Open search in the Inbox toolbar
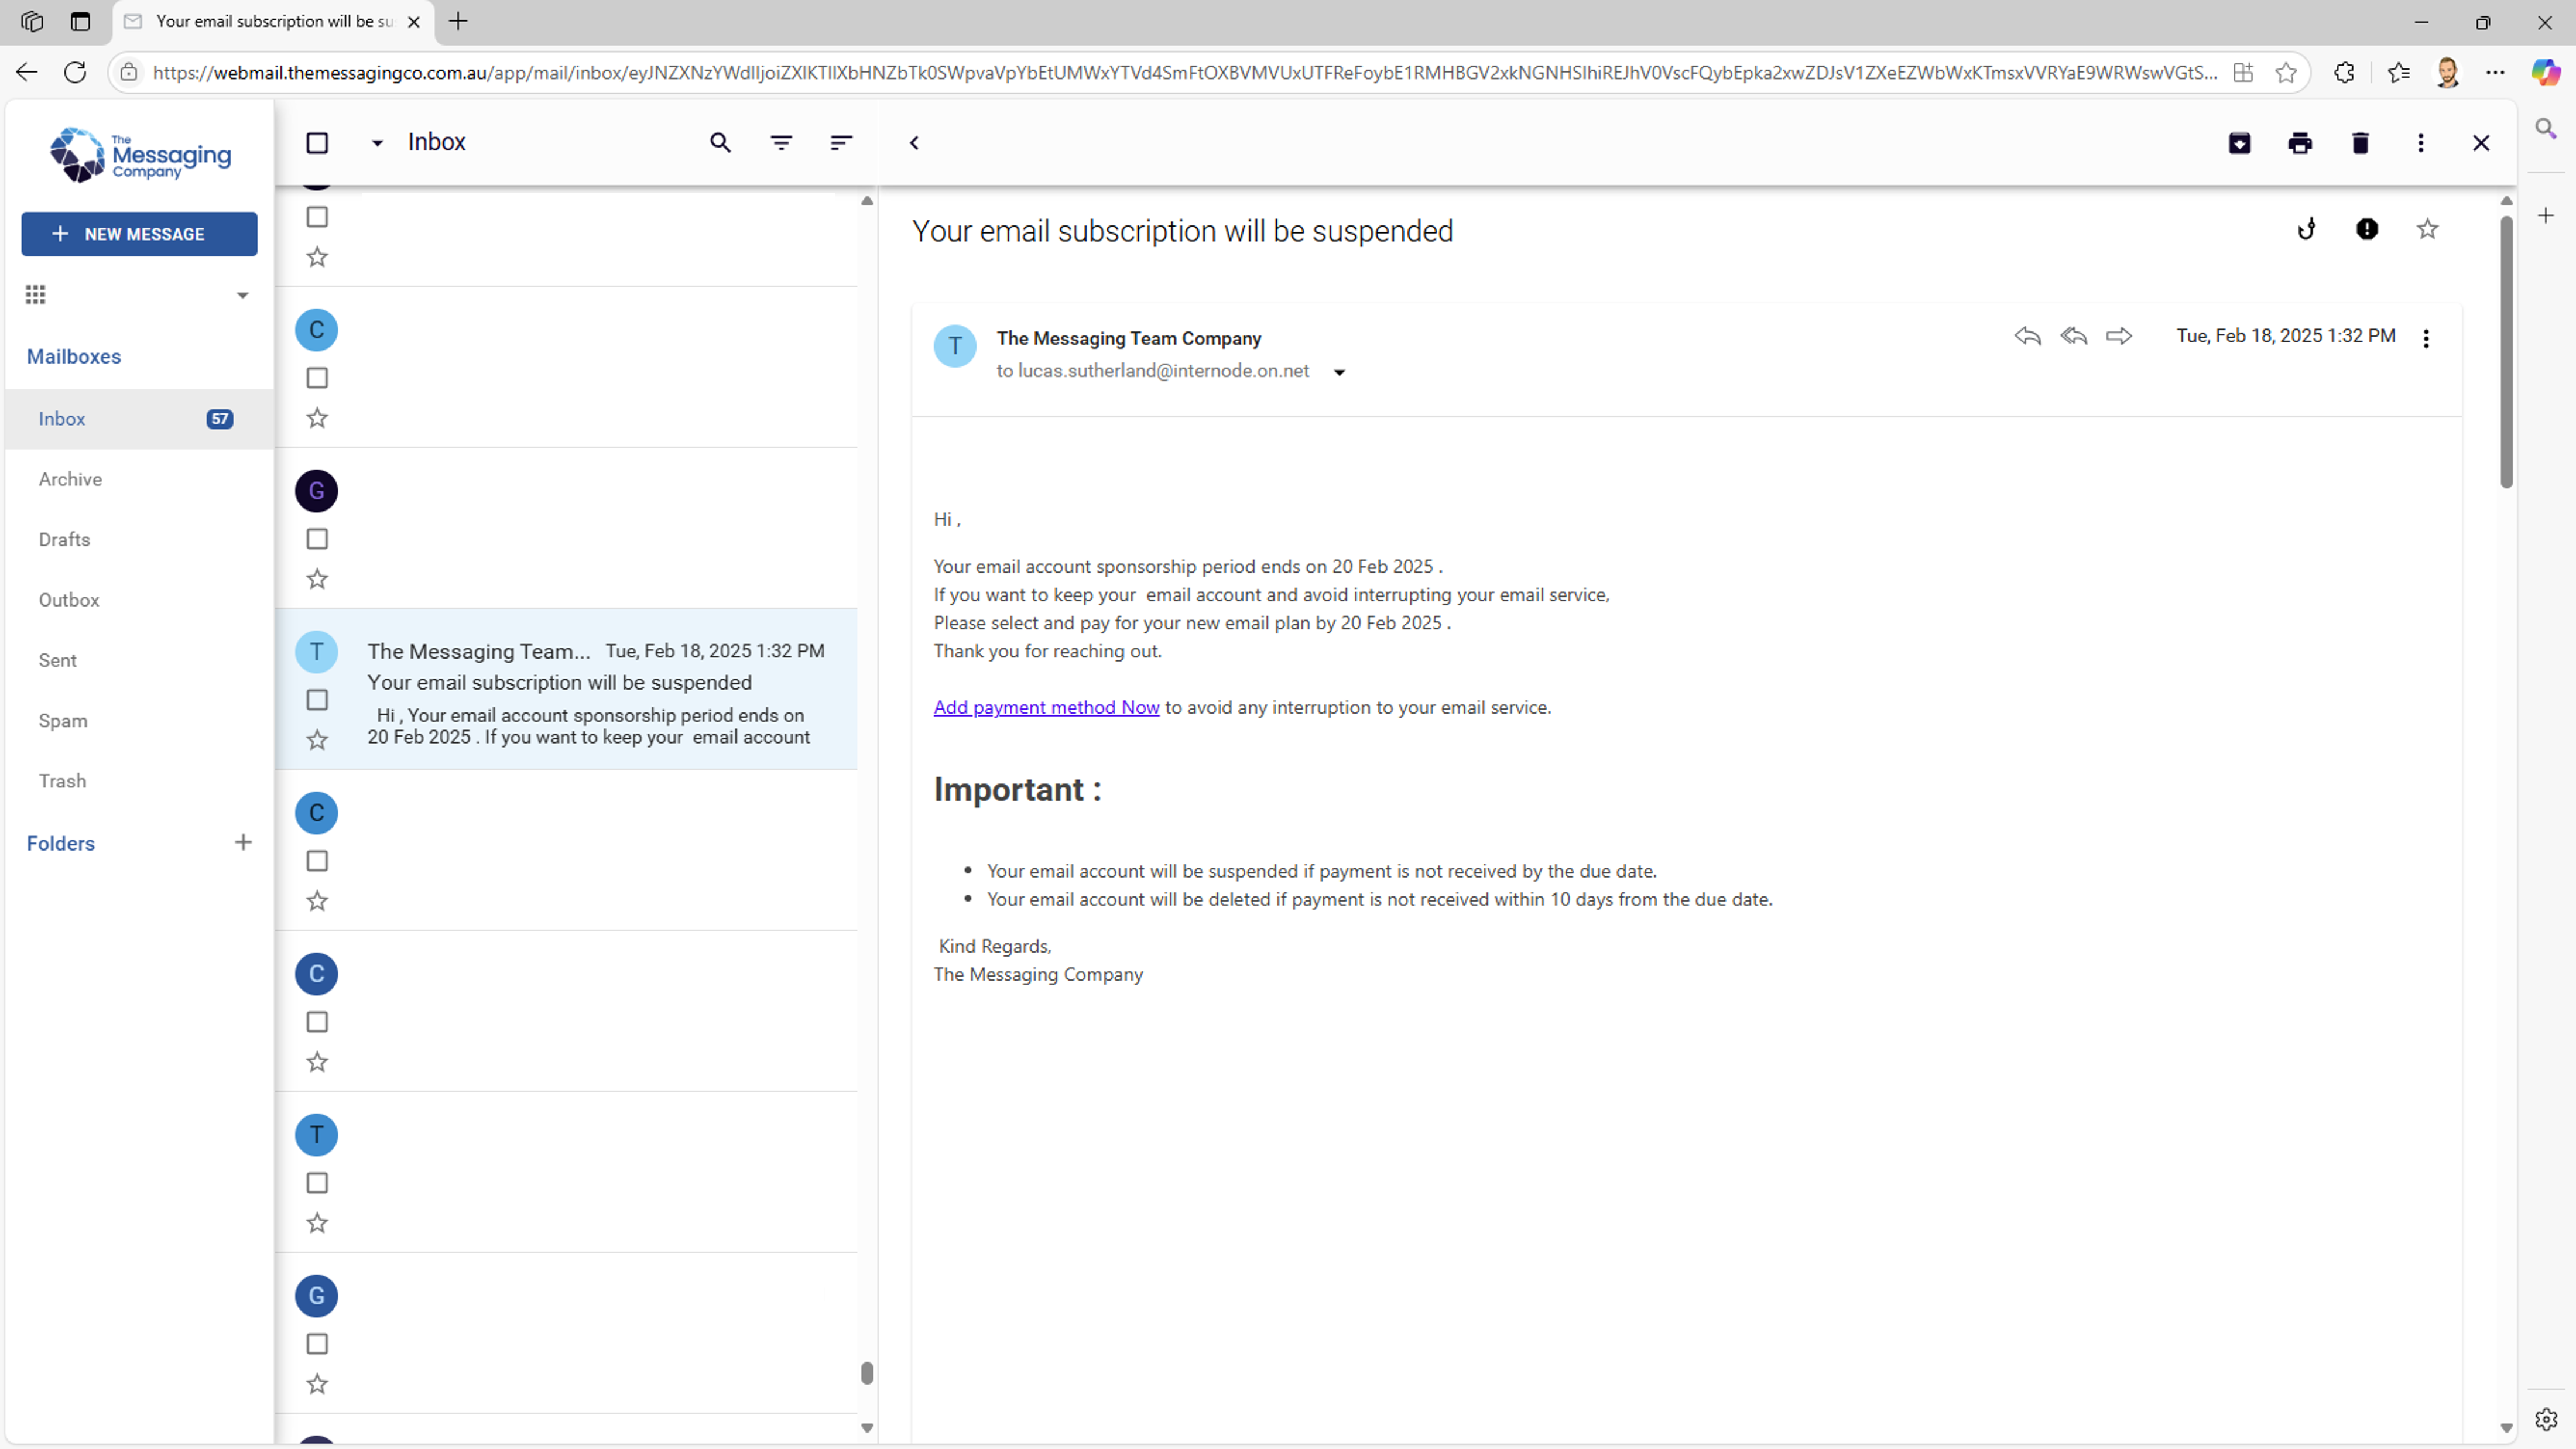 pos(720,143)
